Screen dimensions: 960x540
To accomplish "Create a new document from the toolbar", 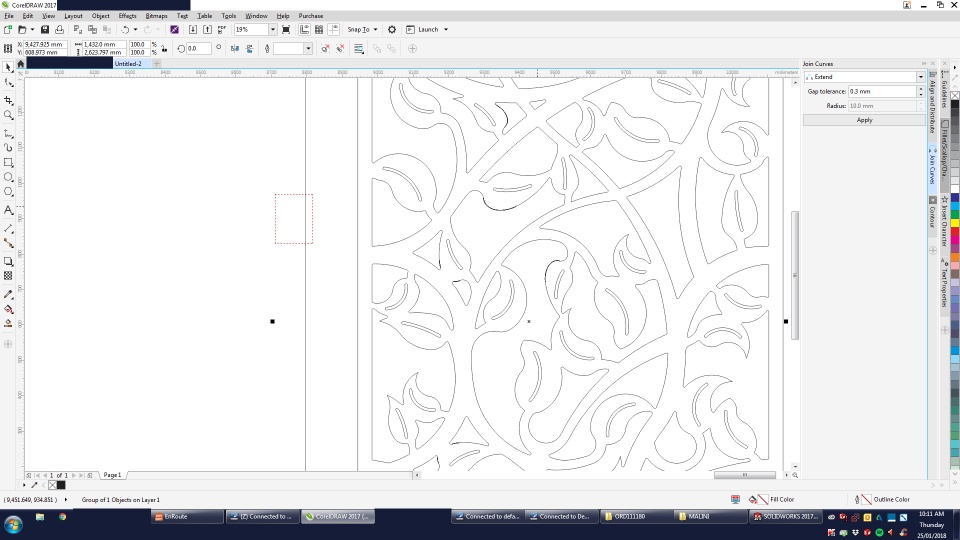I will [7, 29].
